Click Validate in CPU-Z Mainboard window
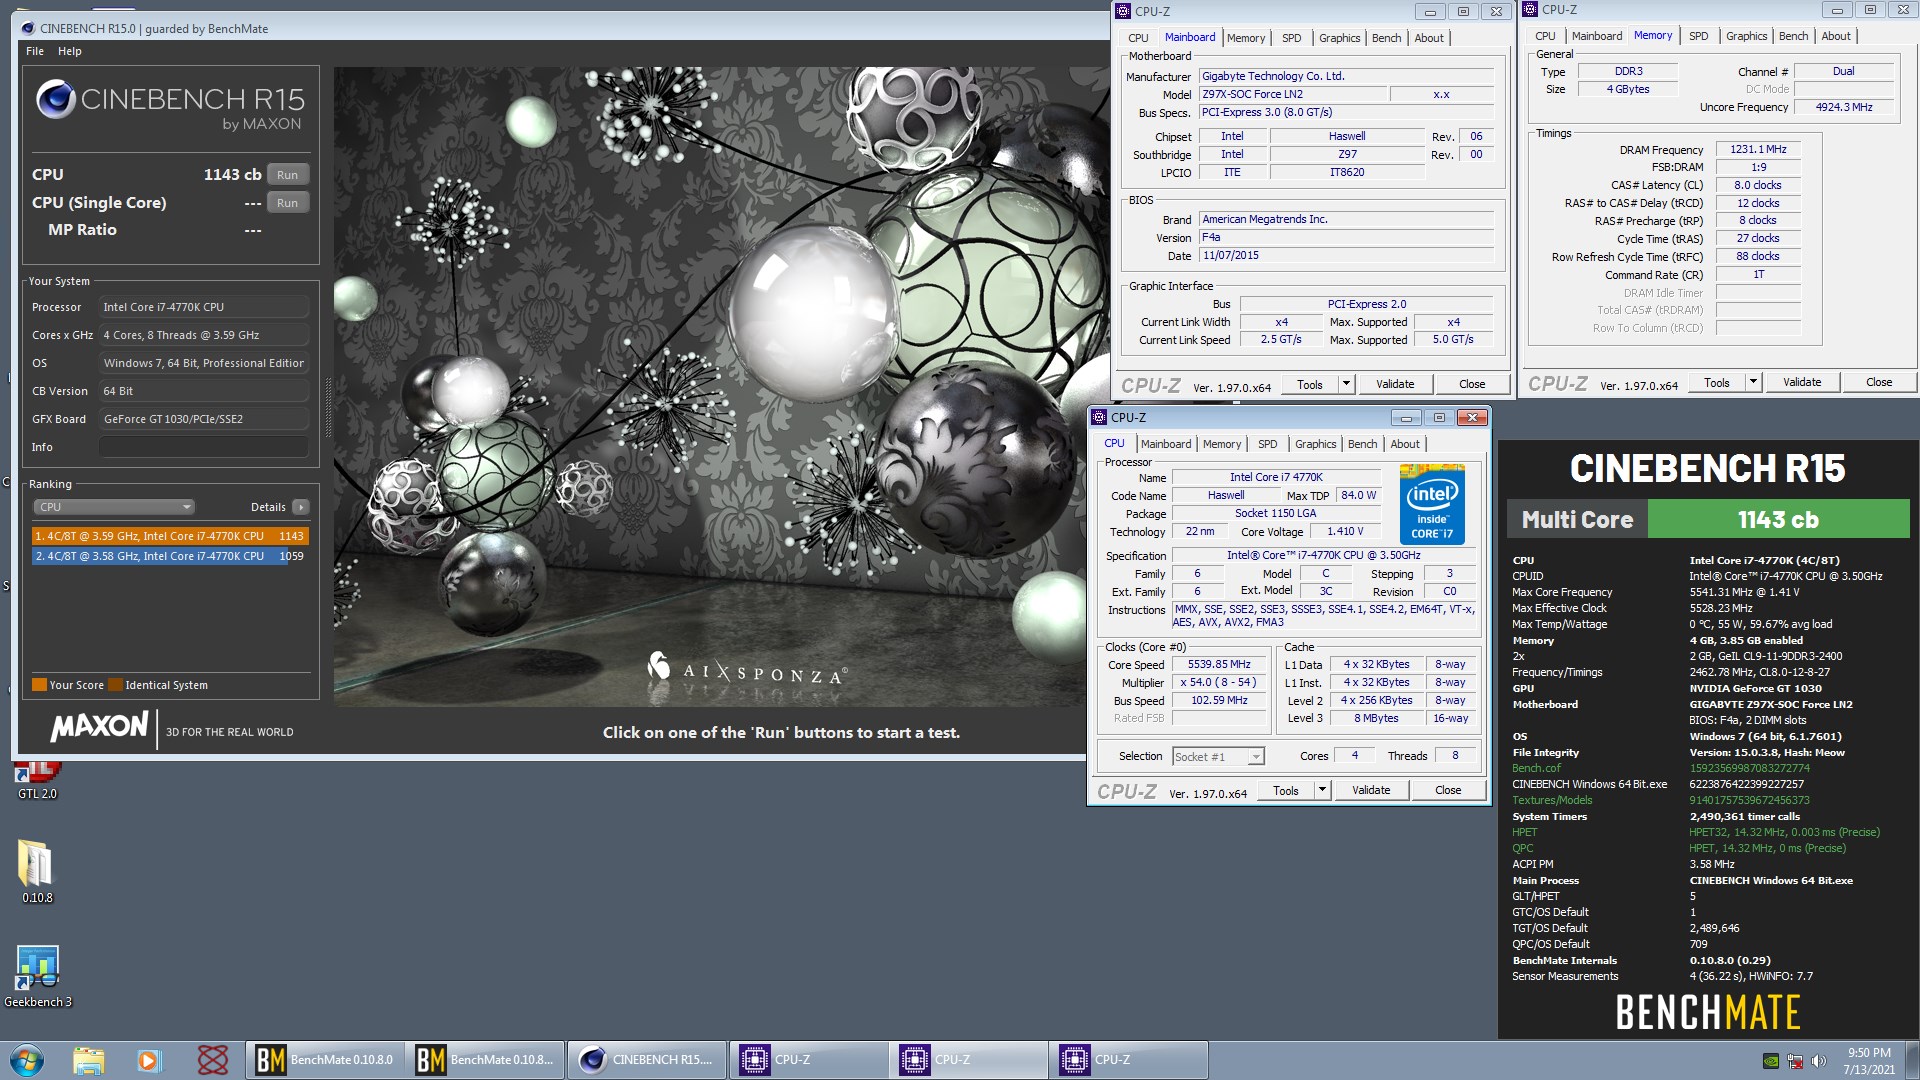Screen dimensions: 1920x1080 click(1395, 384)
